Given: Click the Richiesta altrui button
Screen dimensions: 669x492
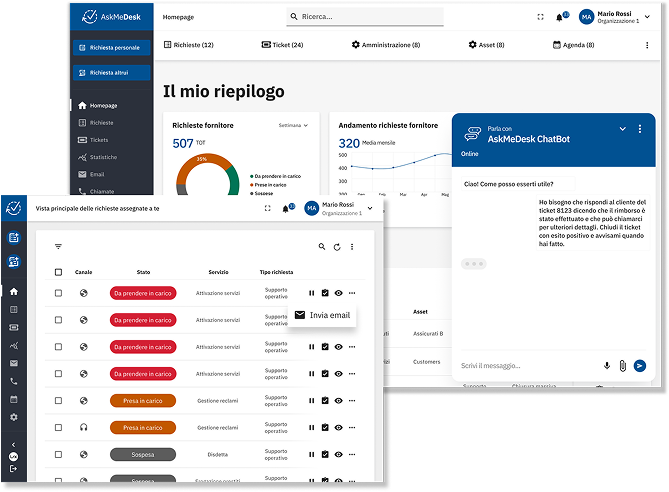Looking at the screenshot, I should click(111, 73).
